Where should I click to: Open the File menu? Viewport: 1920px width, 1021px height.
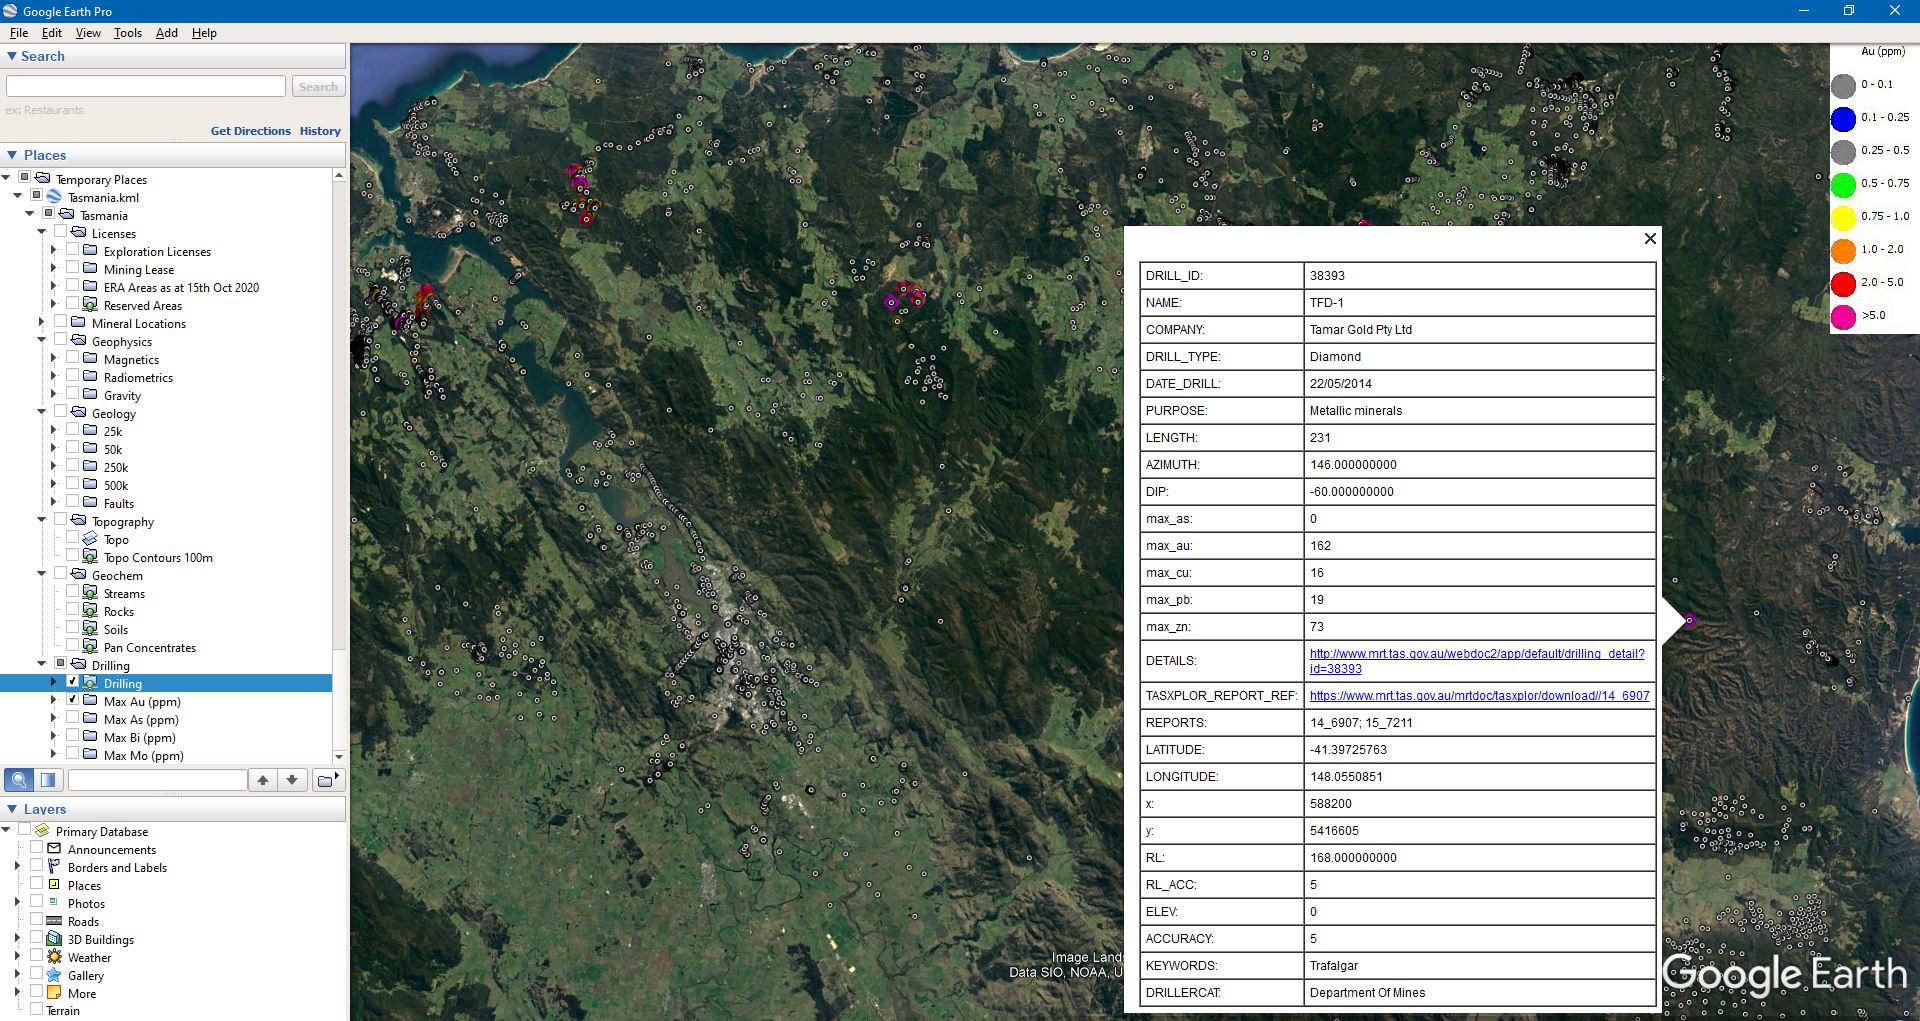19,33
